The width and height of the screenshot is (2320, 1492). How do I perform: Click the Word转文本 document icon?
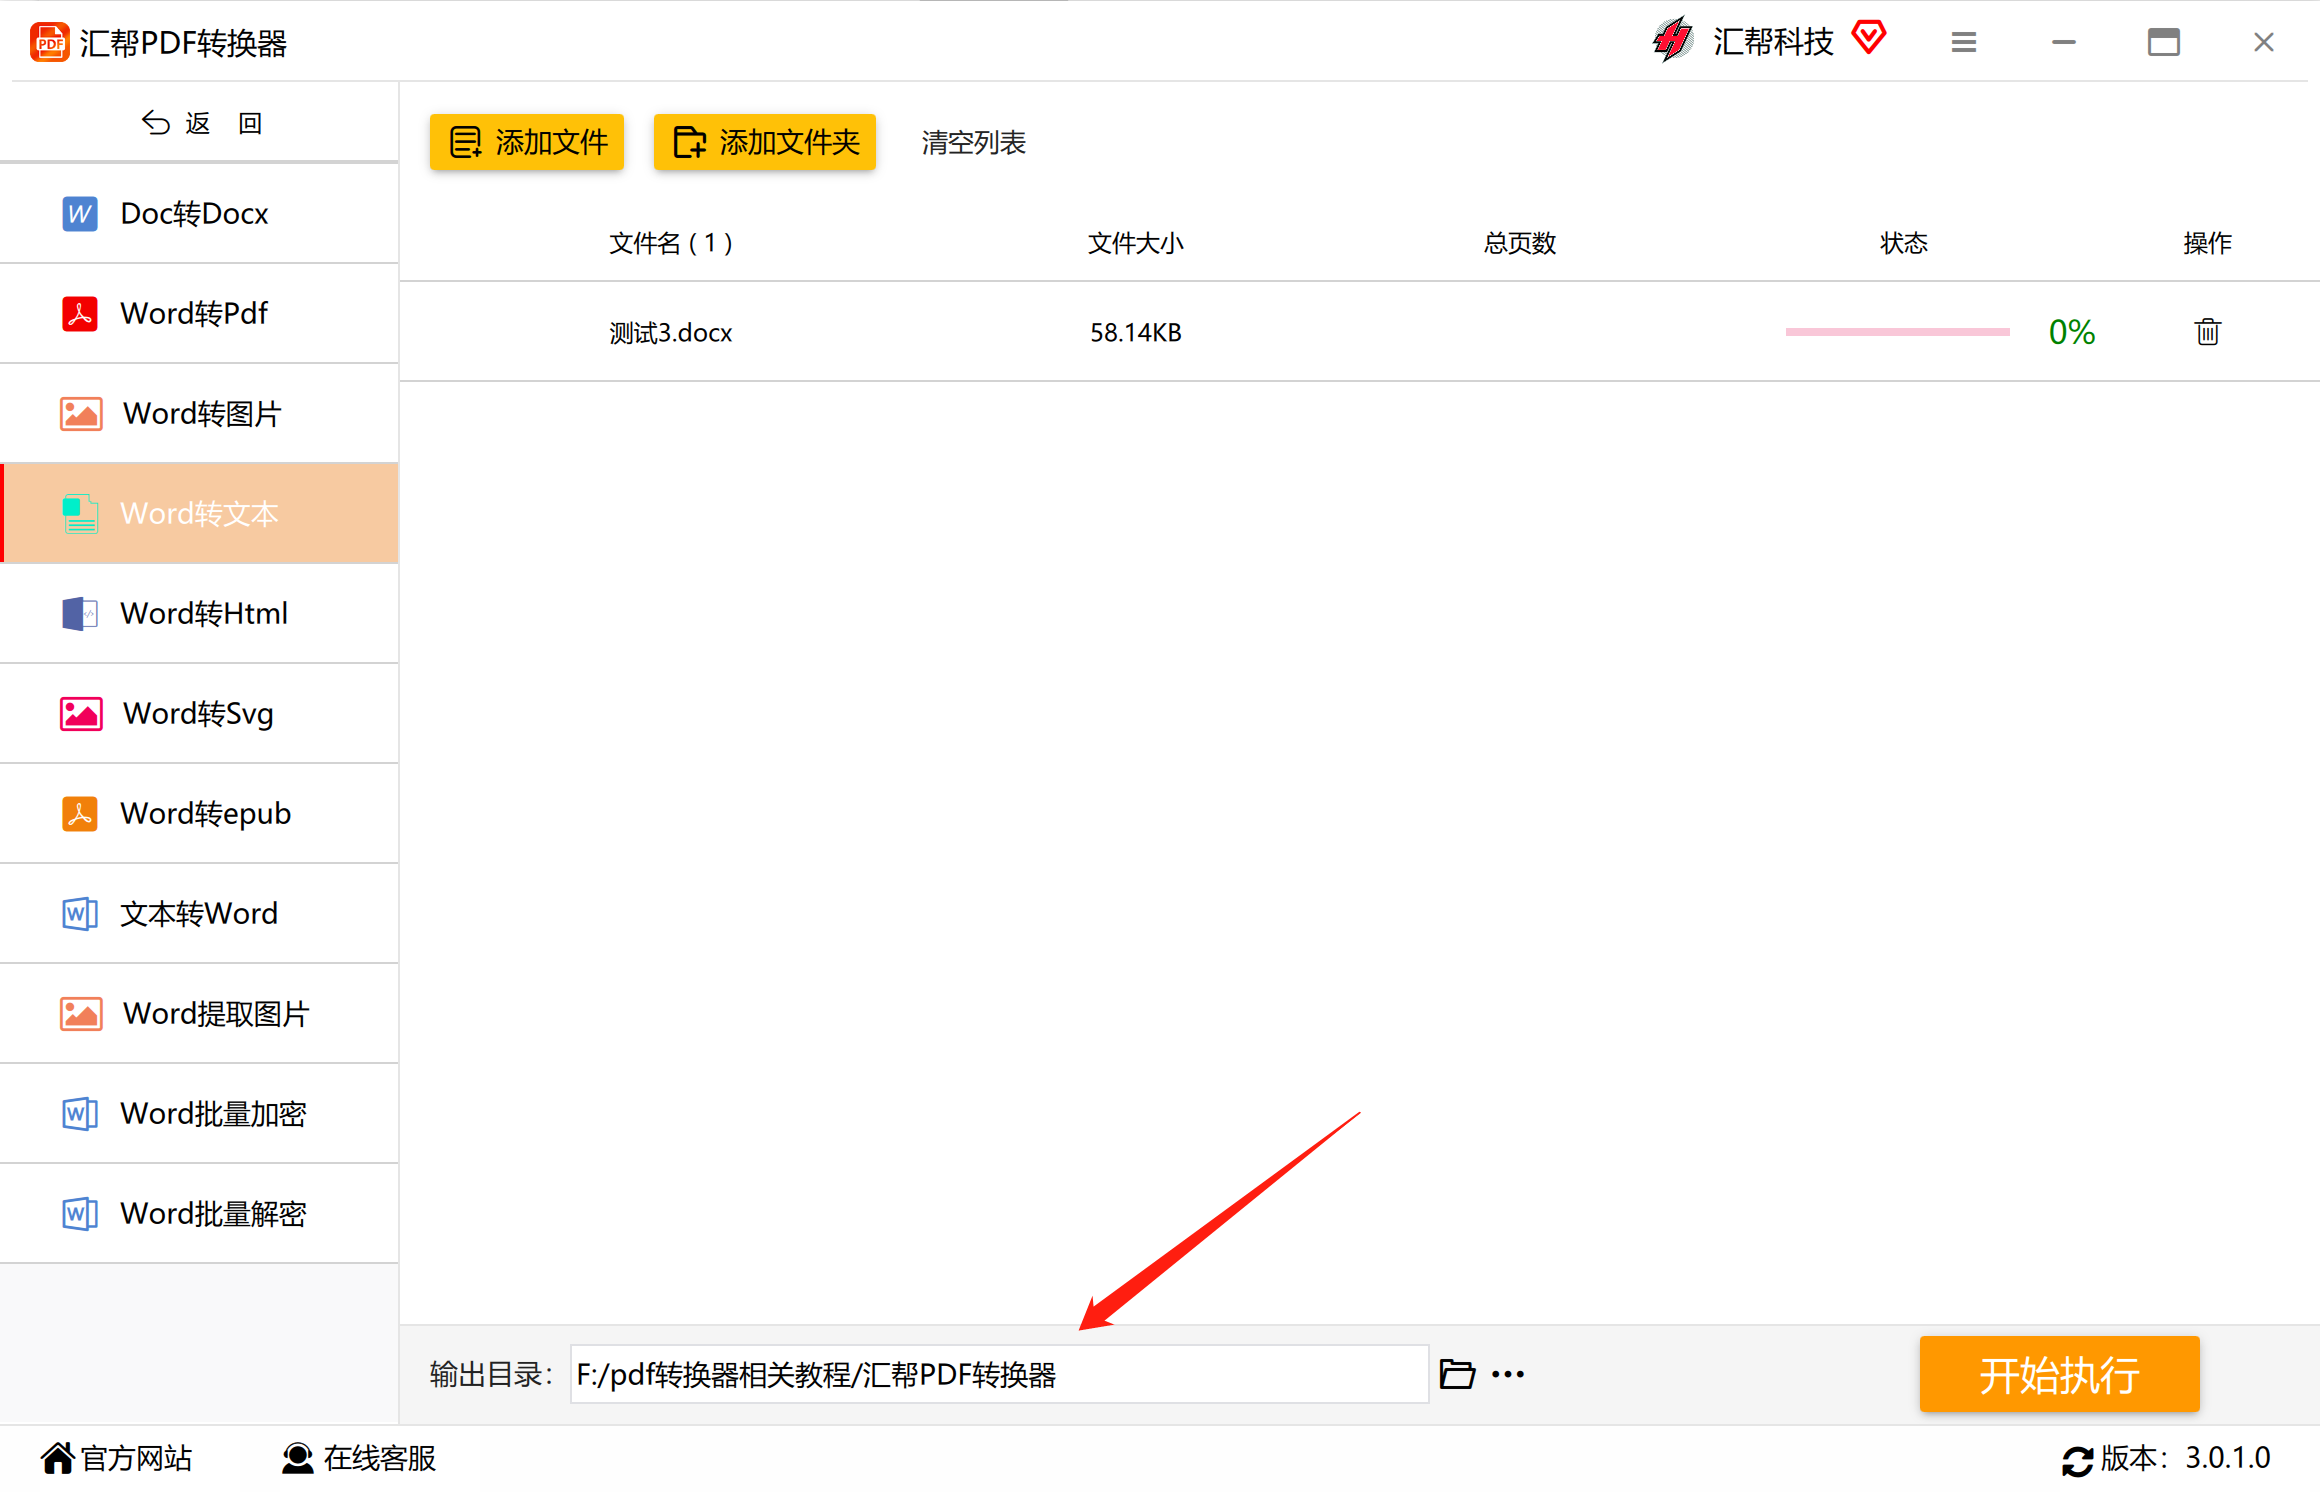80,514
